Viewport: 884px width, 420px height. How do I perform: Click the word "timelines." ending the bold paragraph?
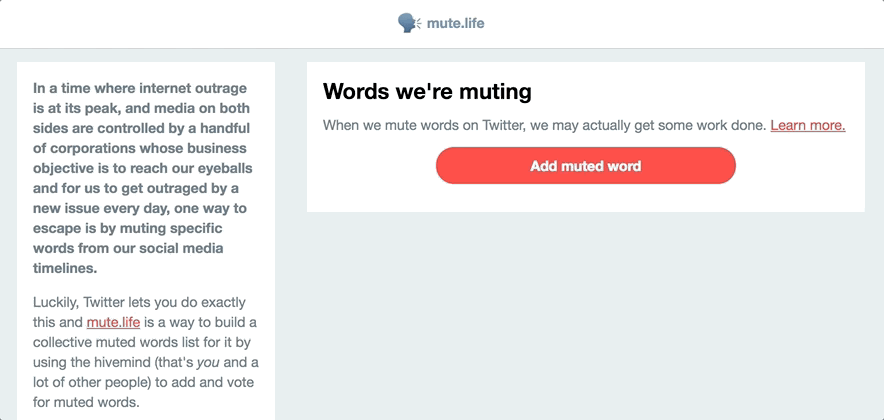pyautogui.click(x=67, y=267)
